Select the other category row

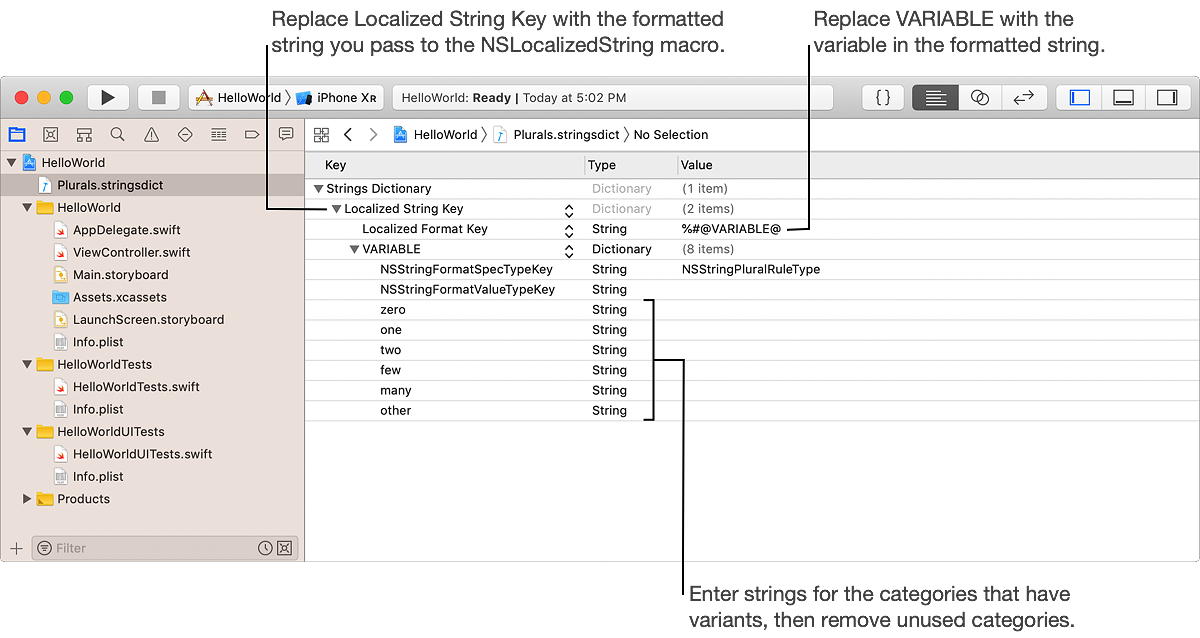(x=752, y=410)
